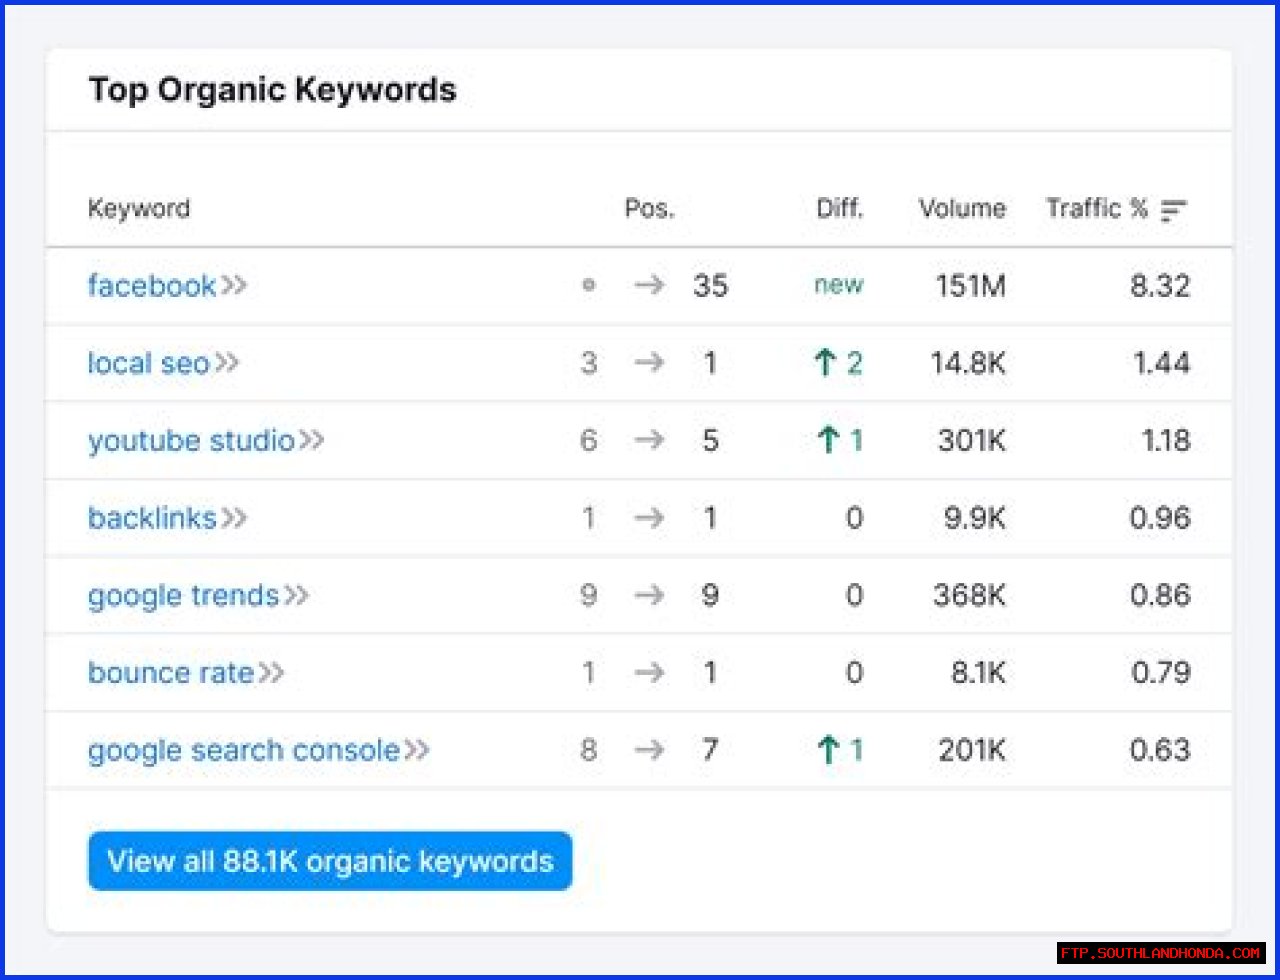The height and width of the screenshot is (980, 1280).
Task: Click the Diff. column header
Action: click(838, 209)
